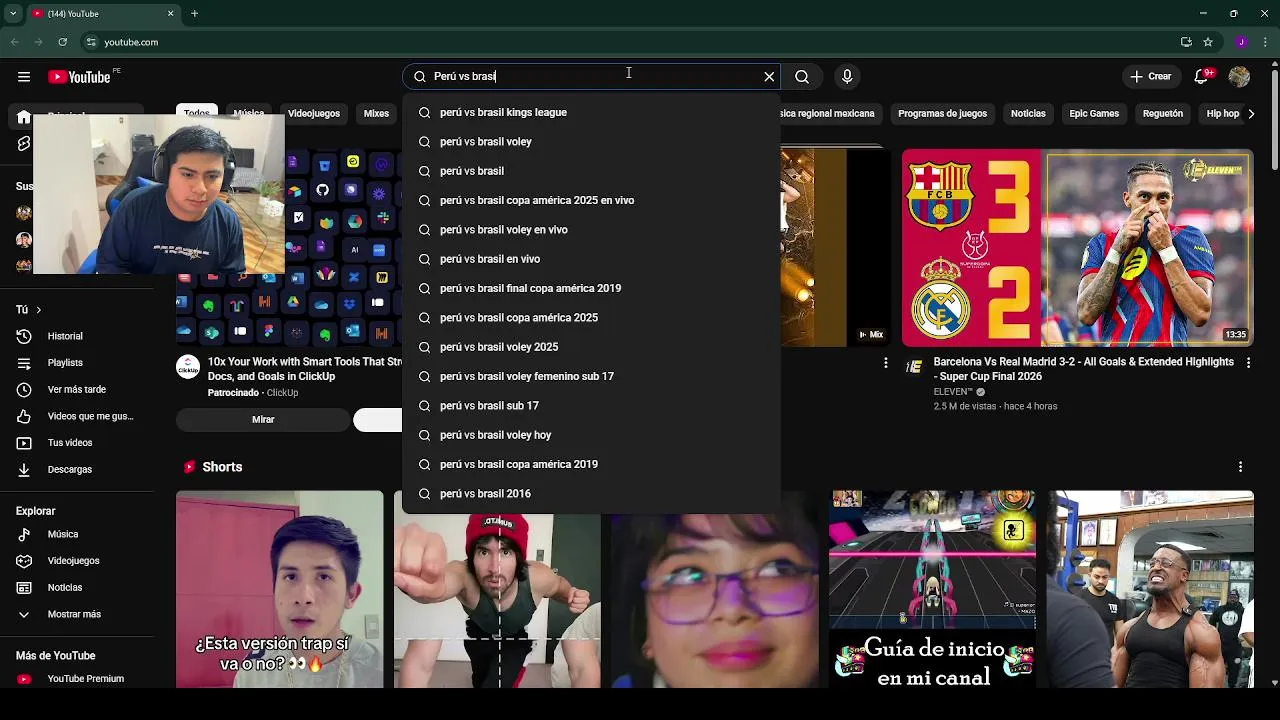The height and width of the screenshot is (720, 1280).
Task: Pick suggestion perú vs brasil voley femenino sub 17
Action: coord(591,377)
